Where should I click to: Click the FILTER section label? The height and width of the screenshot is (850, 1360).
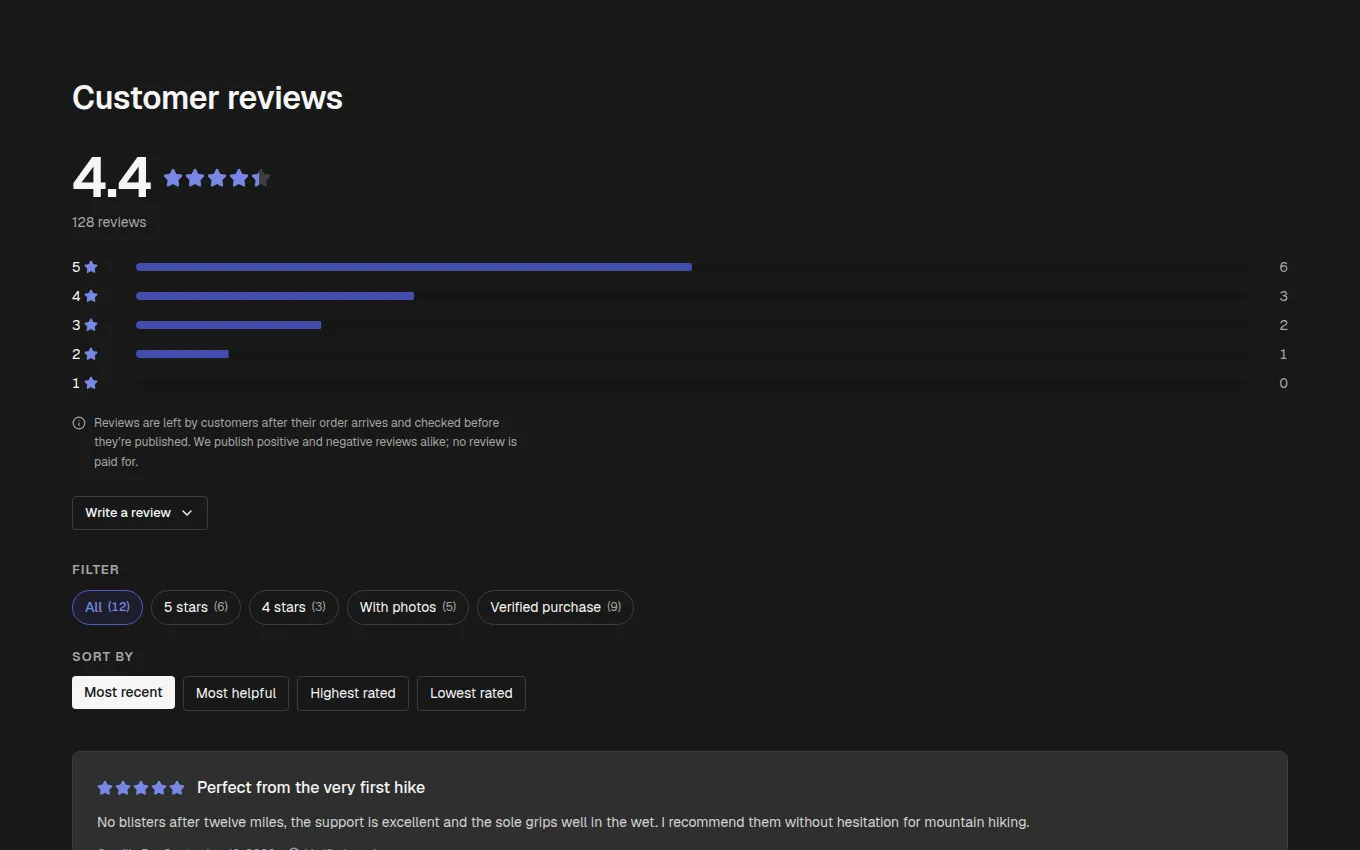(x=96, y=570)
